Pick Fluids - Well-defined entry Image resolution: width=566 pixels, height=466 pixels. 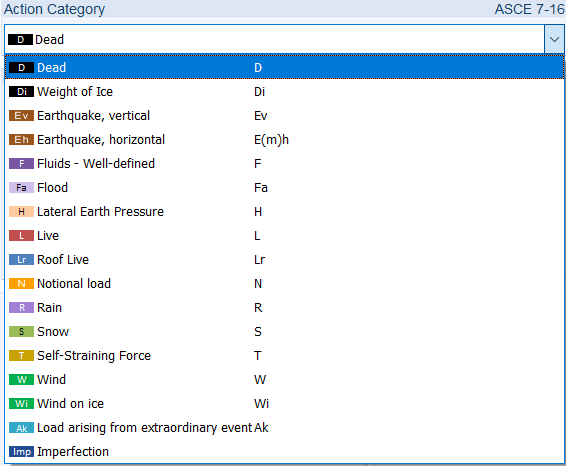click(284, 164)
